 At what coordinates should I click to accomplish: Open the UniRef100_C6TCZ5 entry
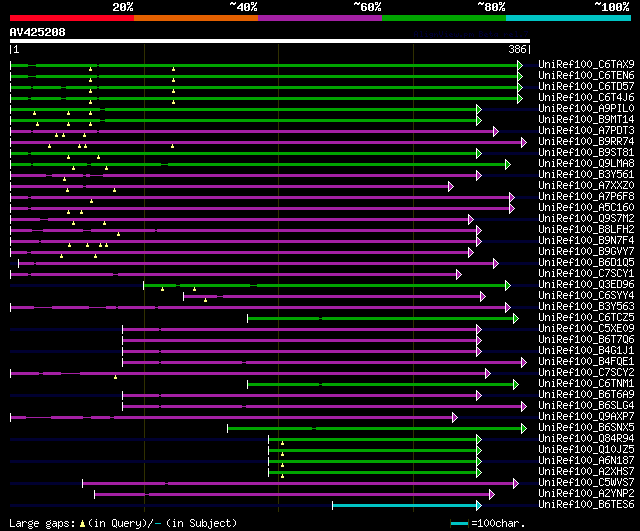586,318
